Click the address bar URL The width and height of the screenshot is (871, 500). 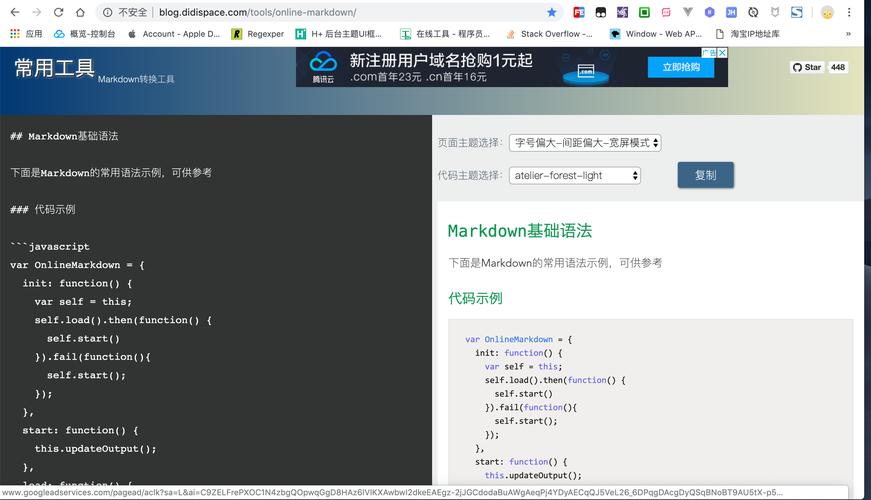(257, 12)
